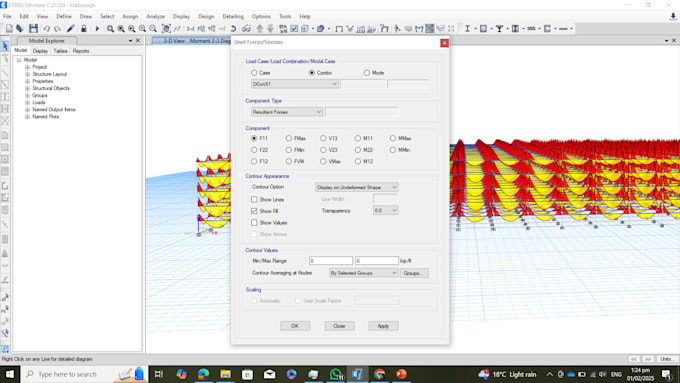680x383 pixels.
Task: Select the Mode radio button
Action: coord(367,73)
